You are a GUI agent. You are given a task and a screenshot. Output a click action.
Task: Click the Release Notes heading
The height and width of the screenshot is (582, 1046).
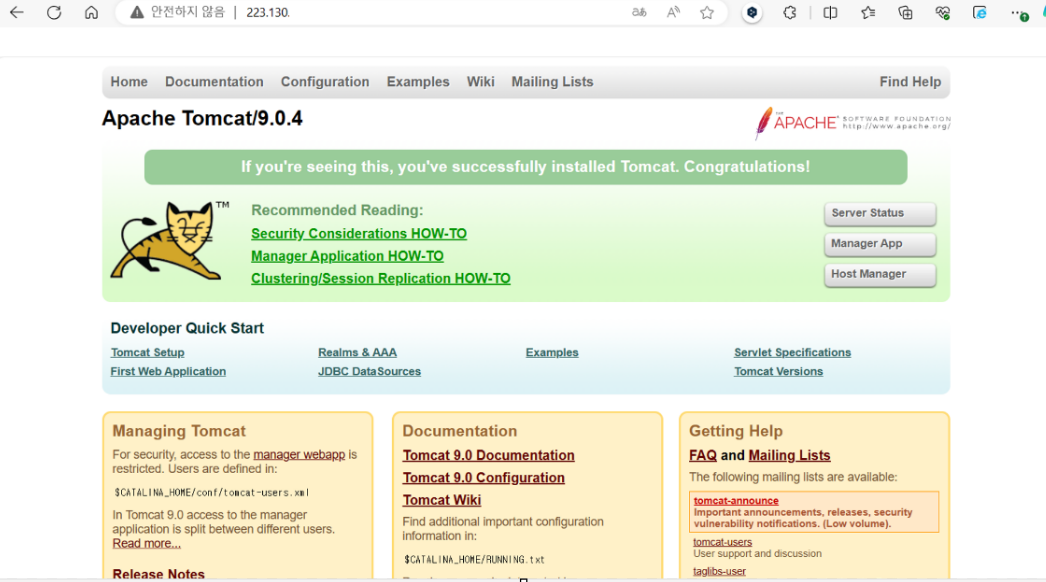click(x=158, y=574)
